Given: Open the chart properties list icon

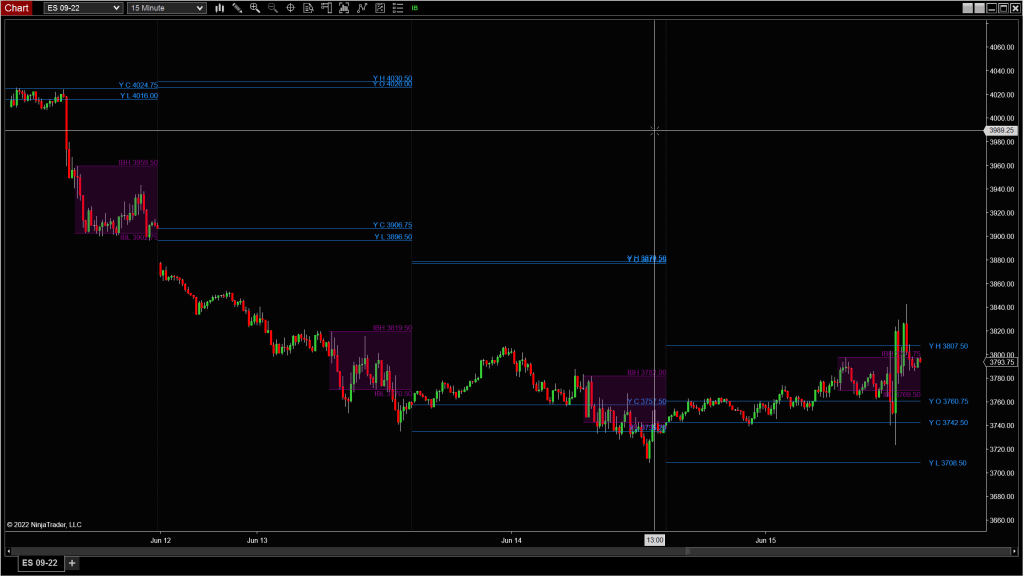Looking at the screenshot, I should pyautogui.click(x=395, y=8).
